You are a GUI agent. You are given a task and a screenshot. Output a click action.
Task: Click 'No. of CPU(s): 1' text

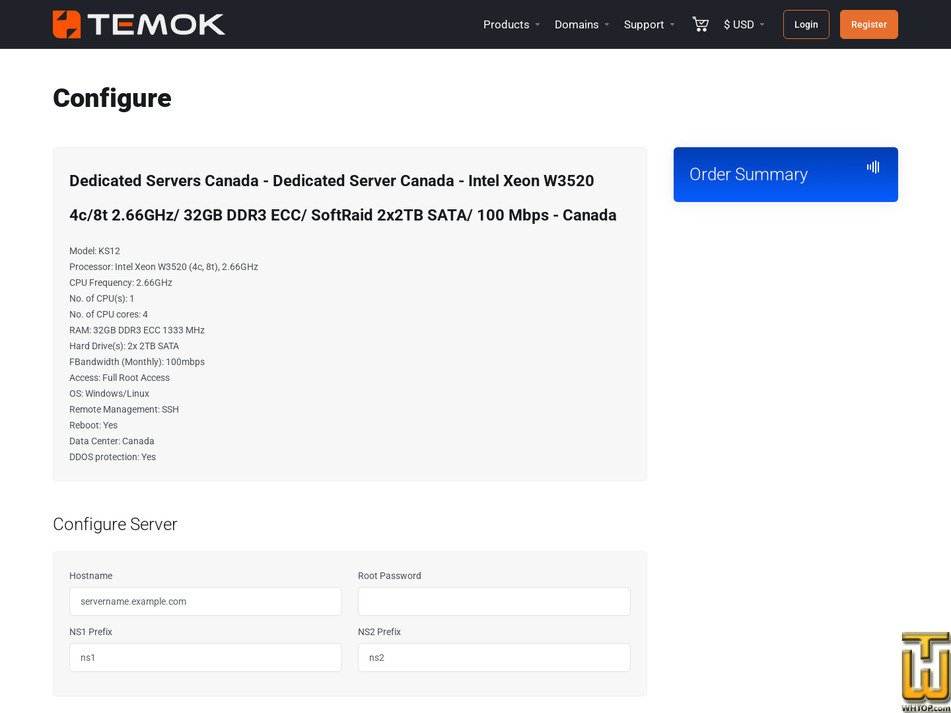click(102, 298)
